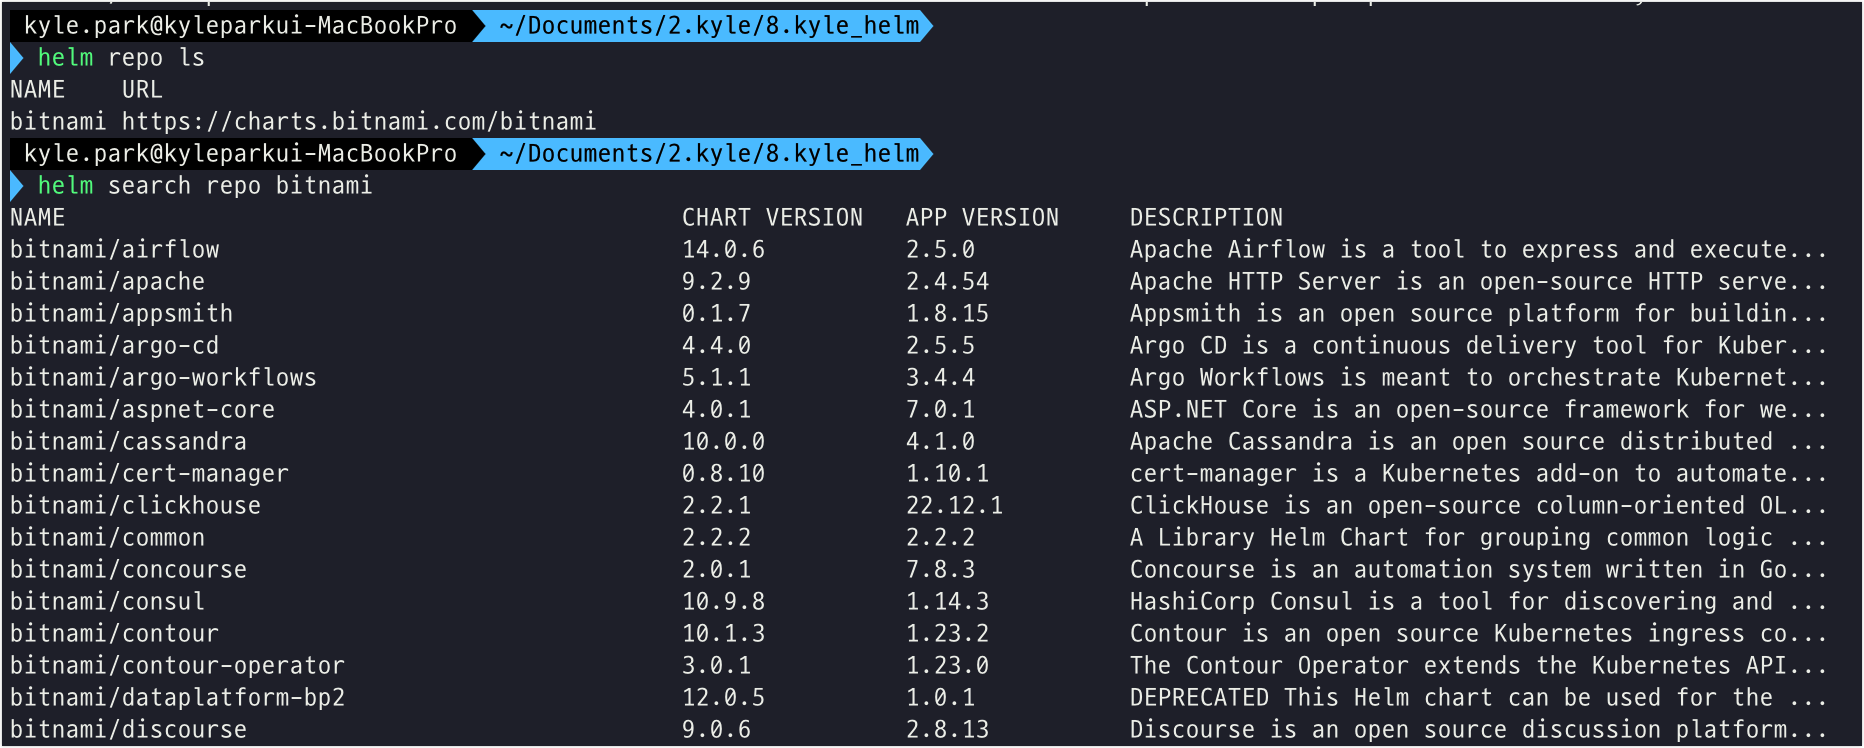Screen dimensions: 1864x748
Task: Click the bitnami/cert-manager chart name
Action: (150, 474)
